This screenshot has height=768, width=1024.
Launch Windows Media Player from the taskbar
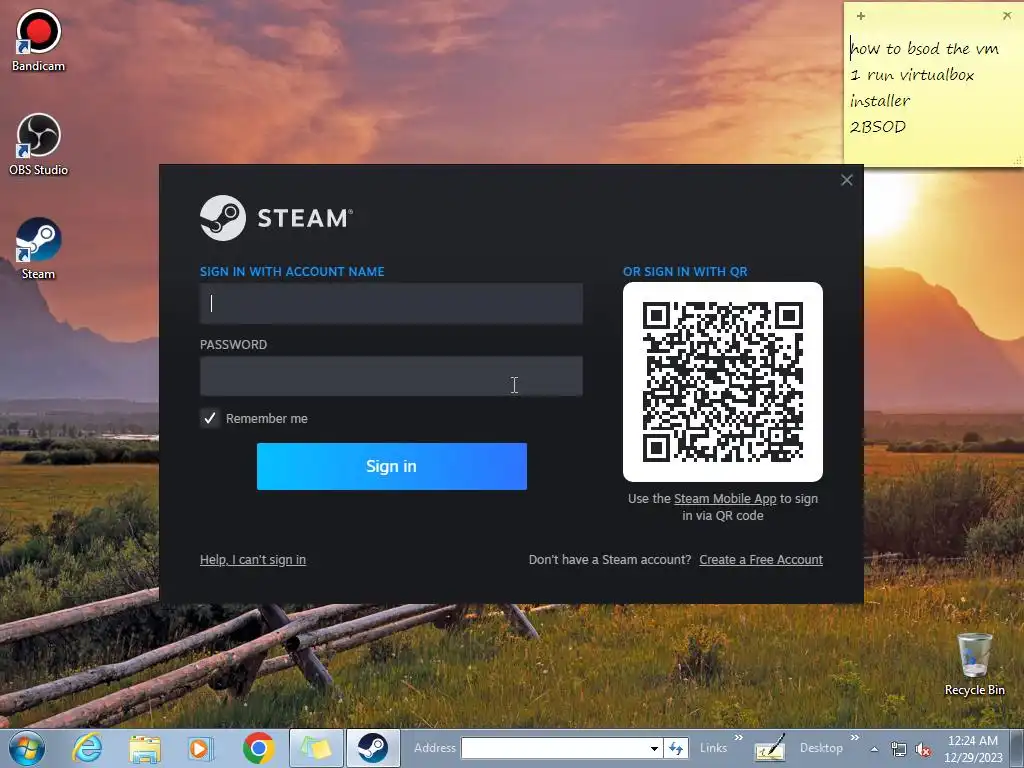[201, 748]
